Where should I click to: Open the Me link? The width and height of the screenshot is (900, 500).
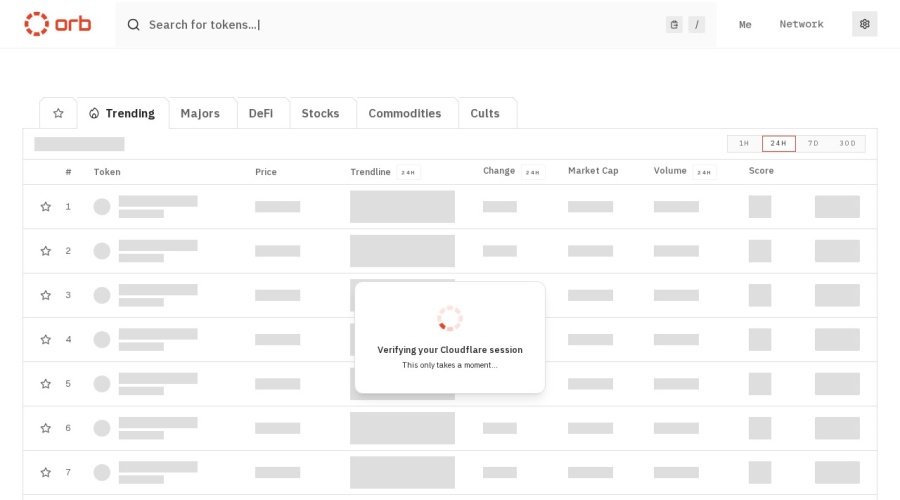pyautogui.click(x=745, y=24)
